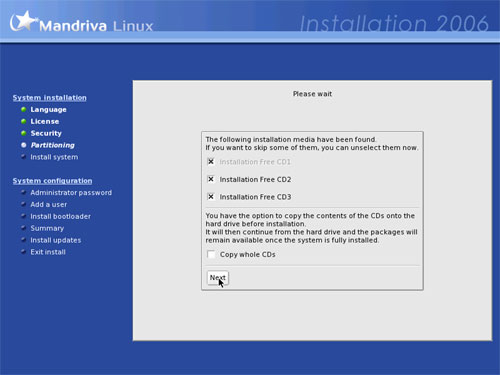Click Exit install step label
The height and width of the screenshot is (375, 500).
click(48, 252)
